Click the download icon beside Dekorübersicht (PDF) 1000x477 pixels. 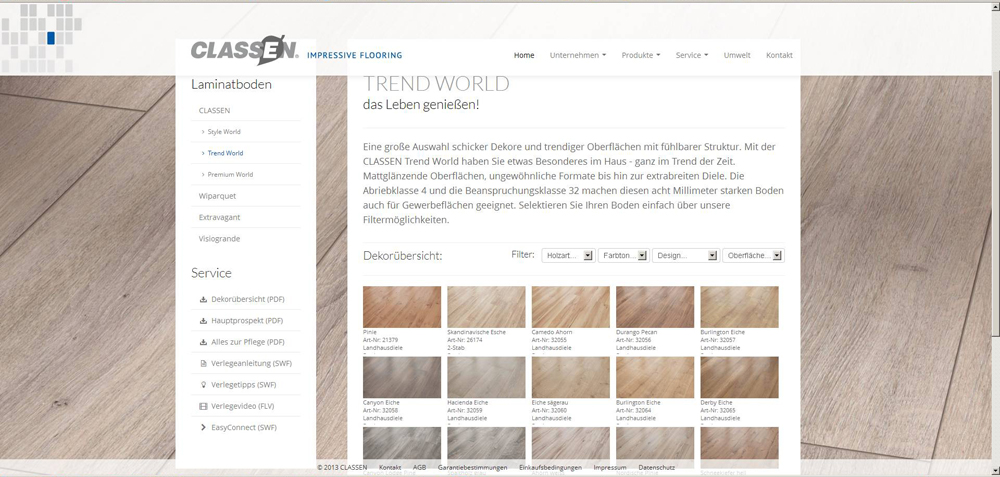[203, 299]
